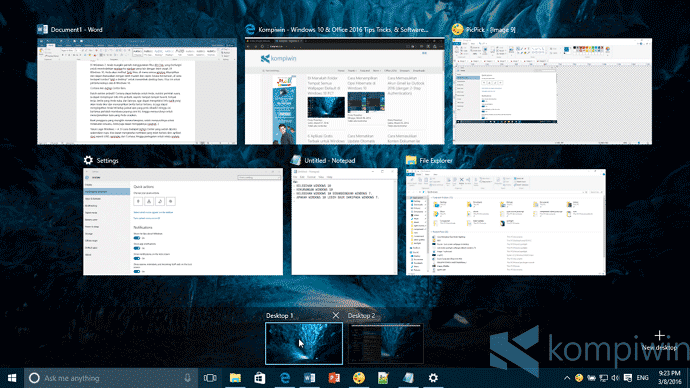
Task: Open the network tray icon
Action: coord(604,378)
